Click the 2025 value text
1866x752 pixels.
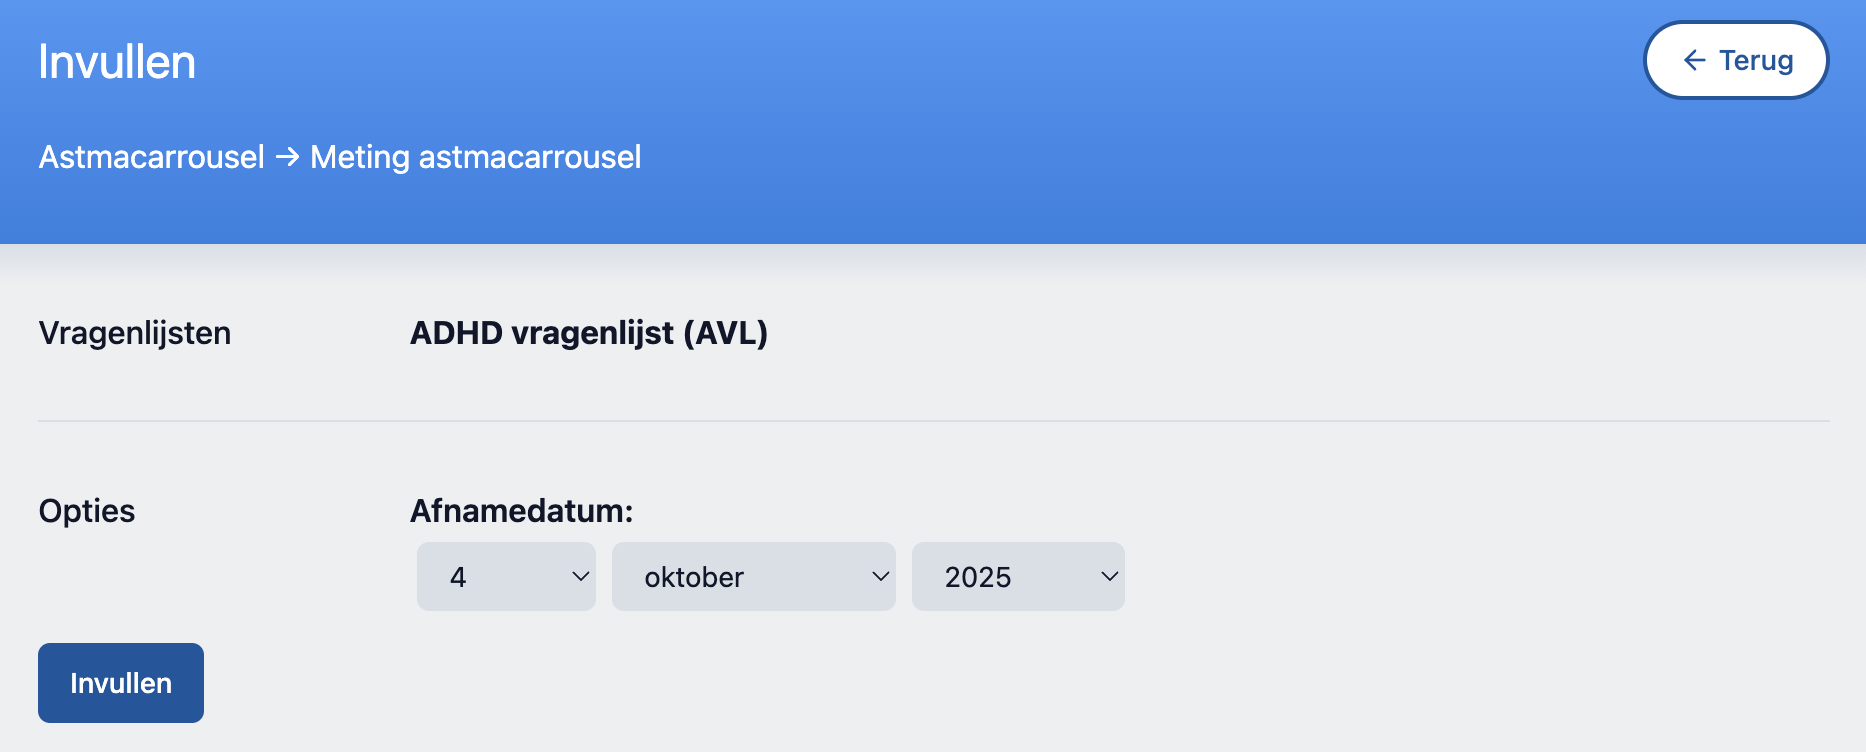[x=977, y=577]
